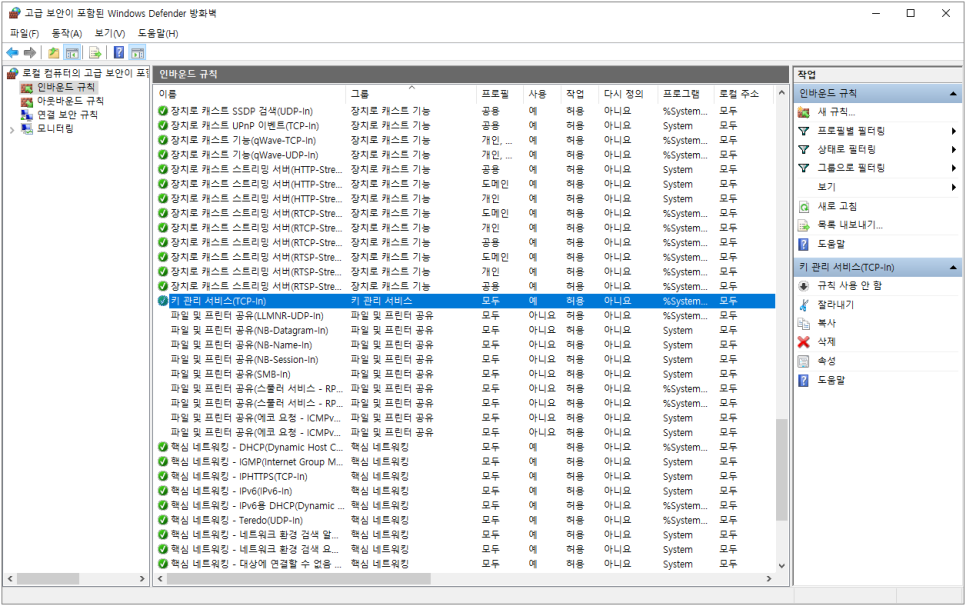The height and width of the screenshot is (606, 966).
Task: Open the 보기(V) menu in the menu bar
Action: pos(110,33)
